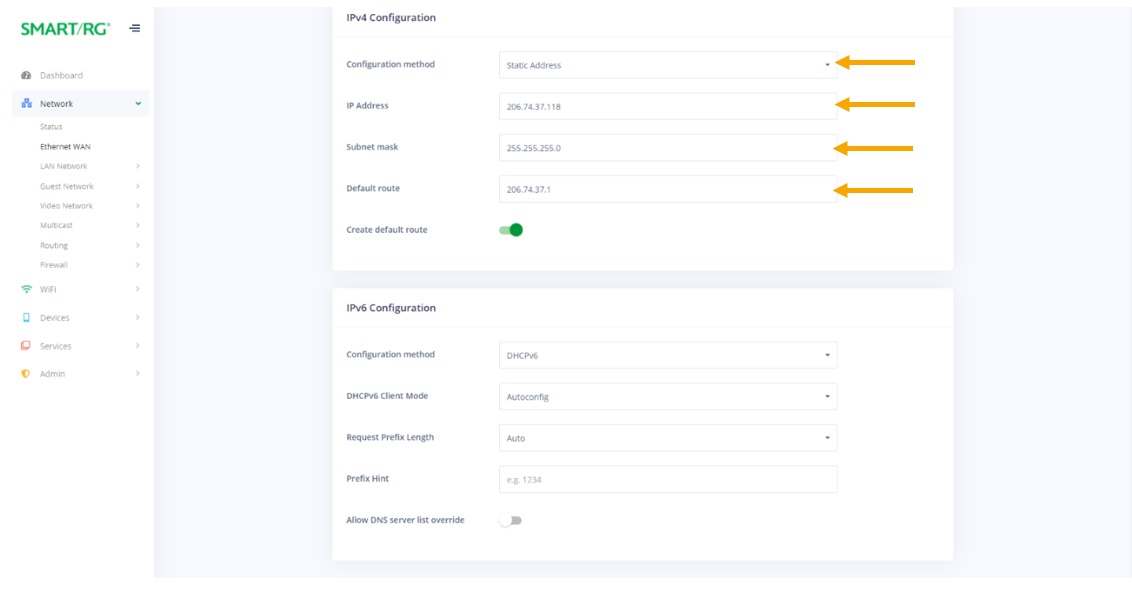Screen dimensions: 1132x589
Task: Click the Devices phone icon
Action: pyautogui.click(x=26, y=318)
